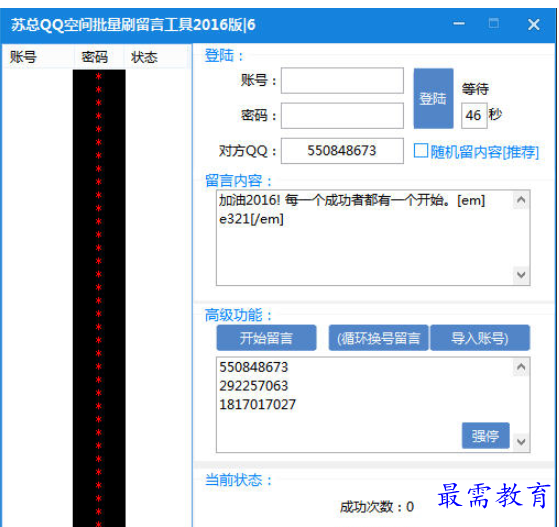Select QQ number 1817017027 in the list
The height and width of the screenshot is (527, 559).
tap(257, 405)
